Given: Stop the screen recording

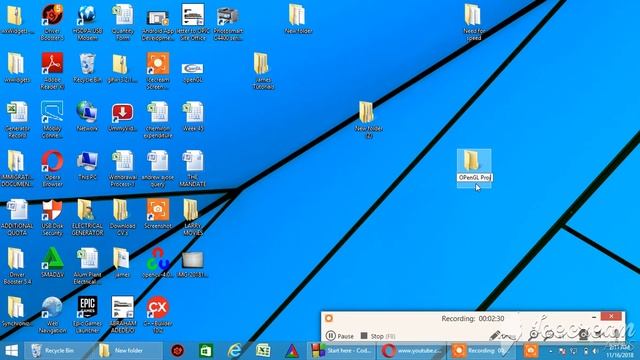Looking at the screenshot, I should click(x=378, y=336).
